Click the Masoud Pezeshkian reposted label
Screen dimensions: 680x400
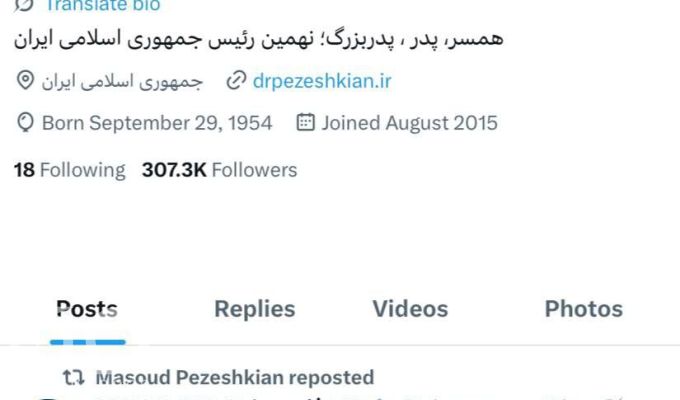[235, 377]
